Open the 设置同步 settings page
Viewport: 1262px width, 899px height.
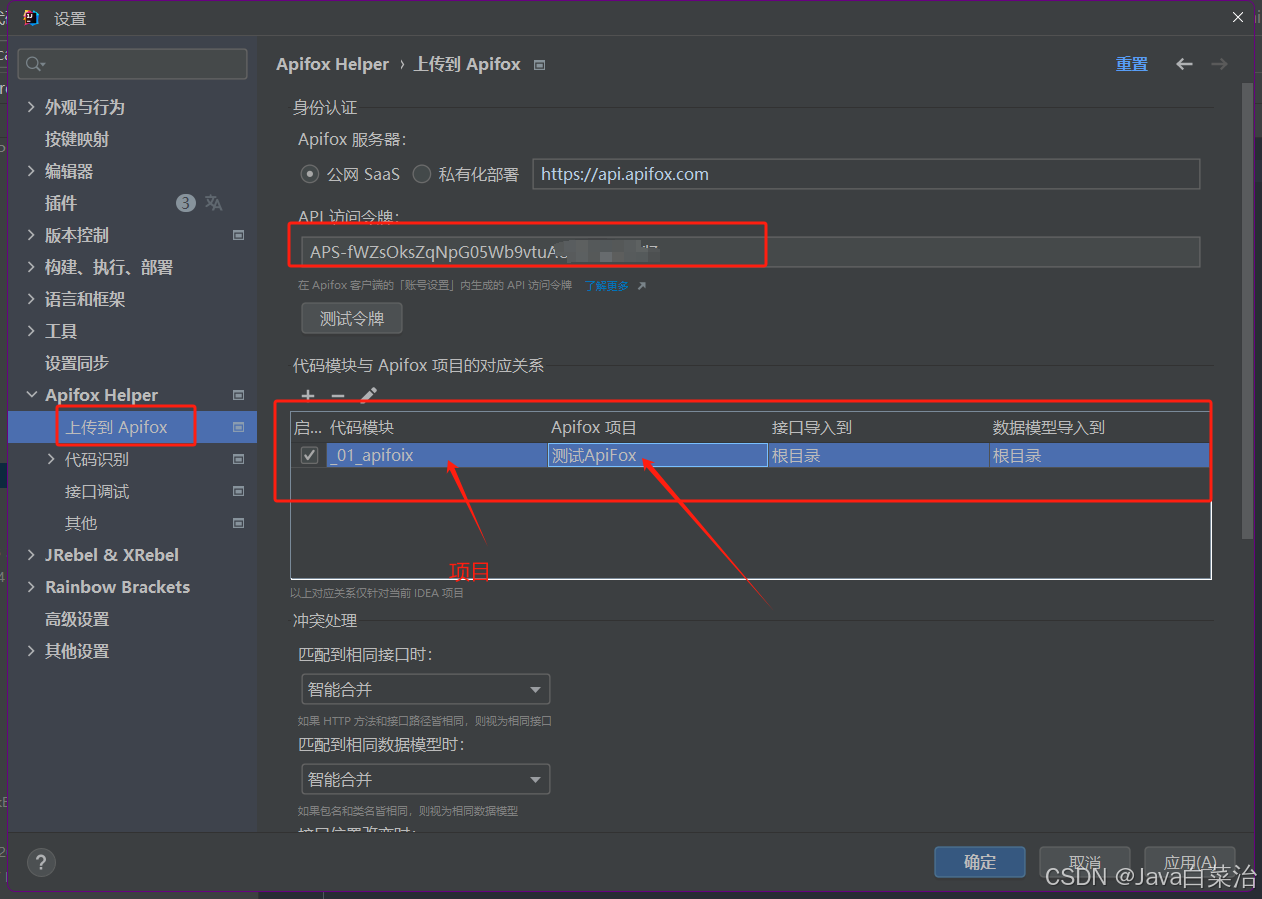click(77, 363)
